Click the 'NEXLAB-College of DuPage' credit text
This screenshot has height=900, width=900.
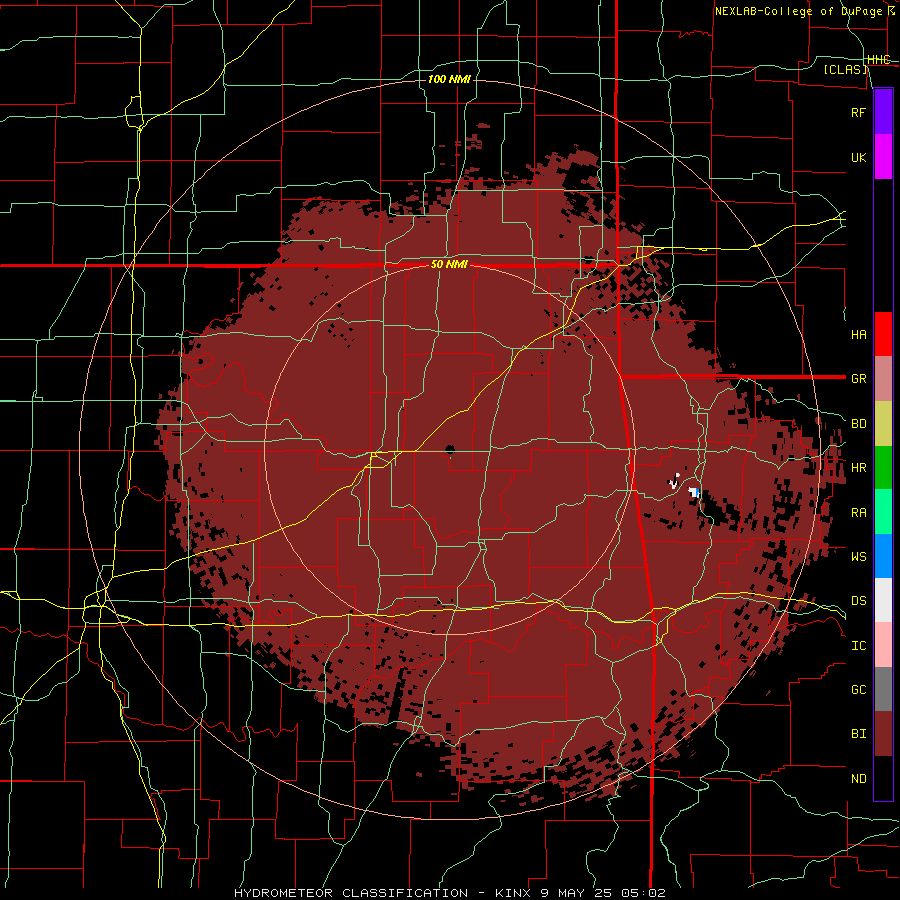801,11
